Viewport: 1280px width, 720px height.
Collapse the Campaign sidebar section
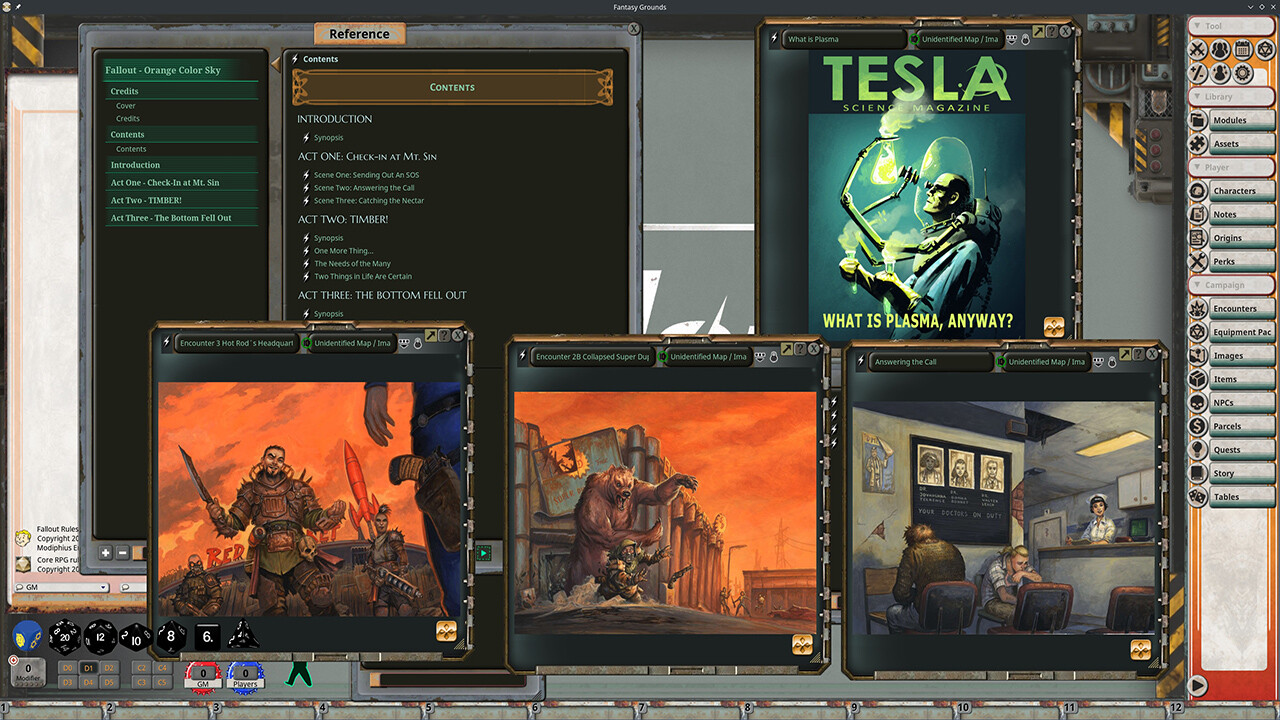(1230, 285)
